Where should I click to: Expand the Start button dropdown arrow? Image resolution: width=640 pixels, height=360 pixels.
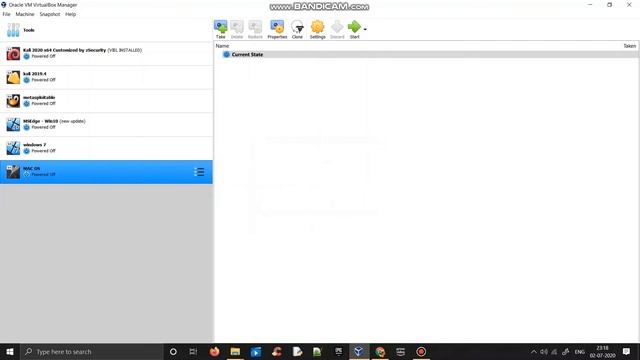[x=365, y=29]
